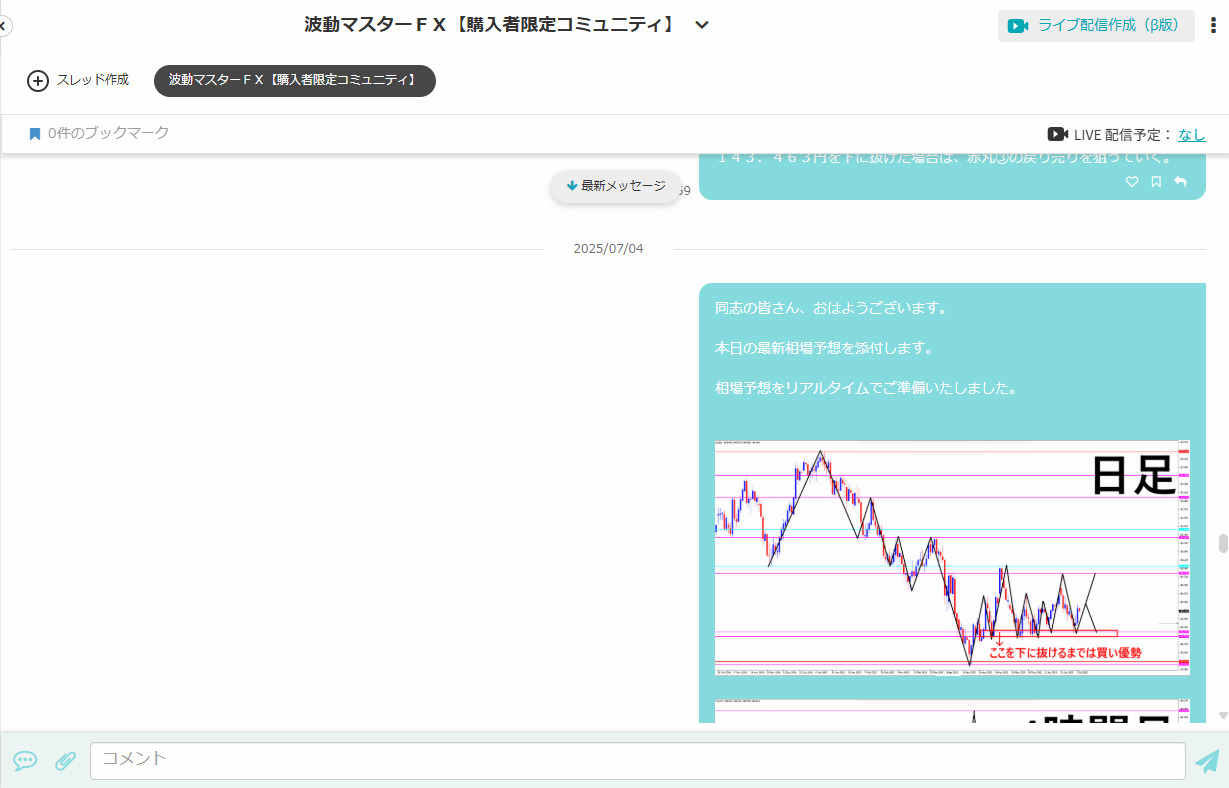Viewport: 1229px width, 788px height.
Task: Reply to the earlier message with the arrow icon
Action: point(1180,182)
